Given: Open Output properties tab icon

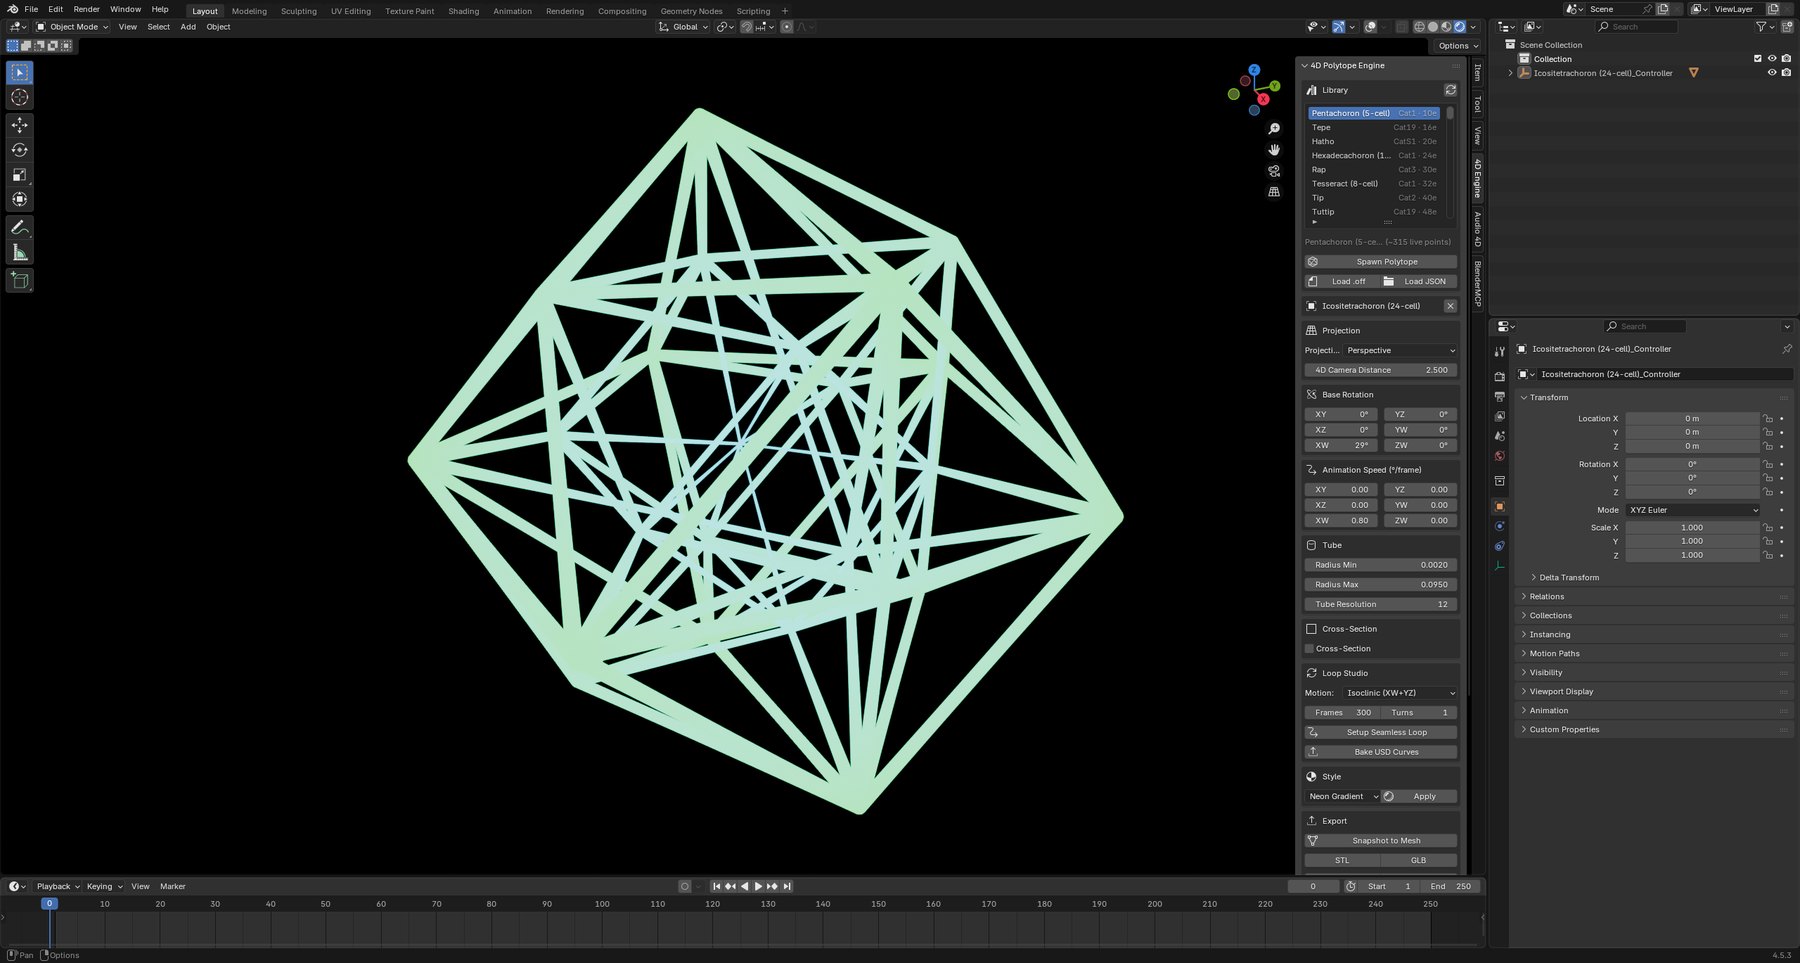Looking at the screenshot, I should (x=1499, y=397).
